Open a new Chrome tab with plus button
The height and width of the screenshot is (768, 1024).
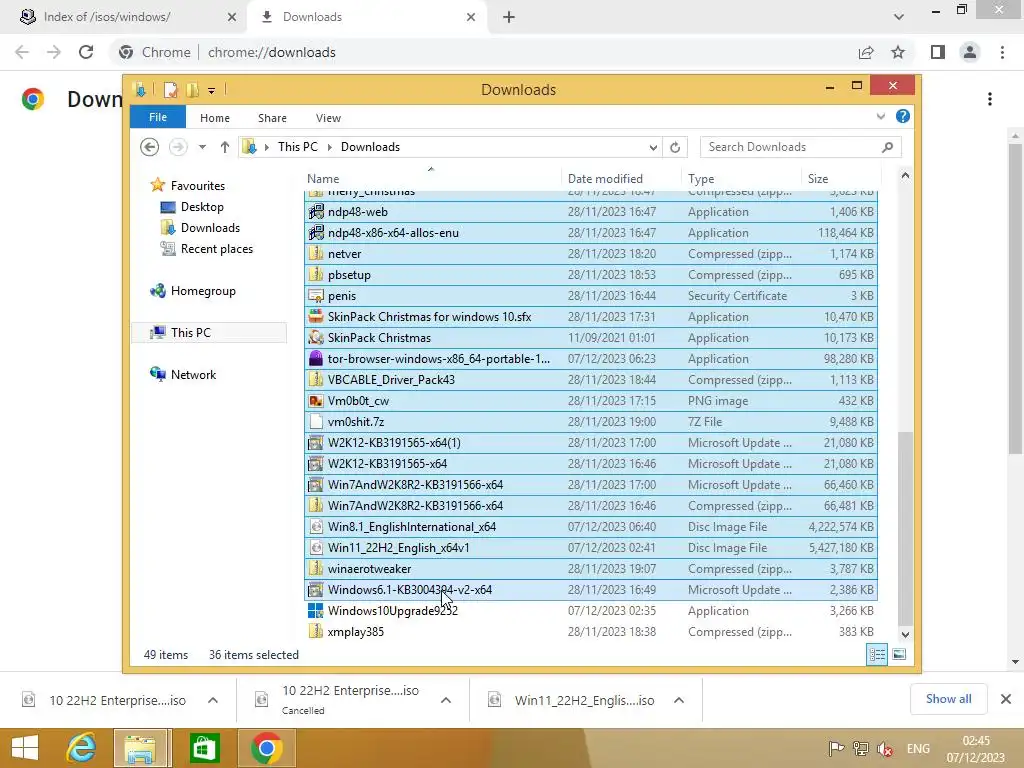point(509,18)
